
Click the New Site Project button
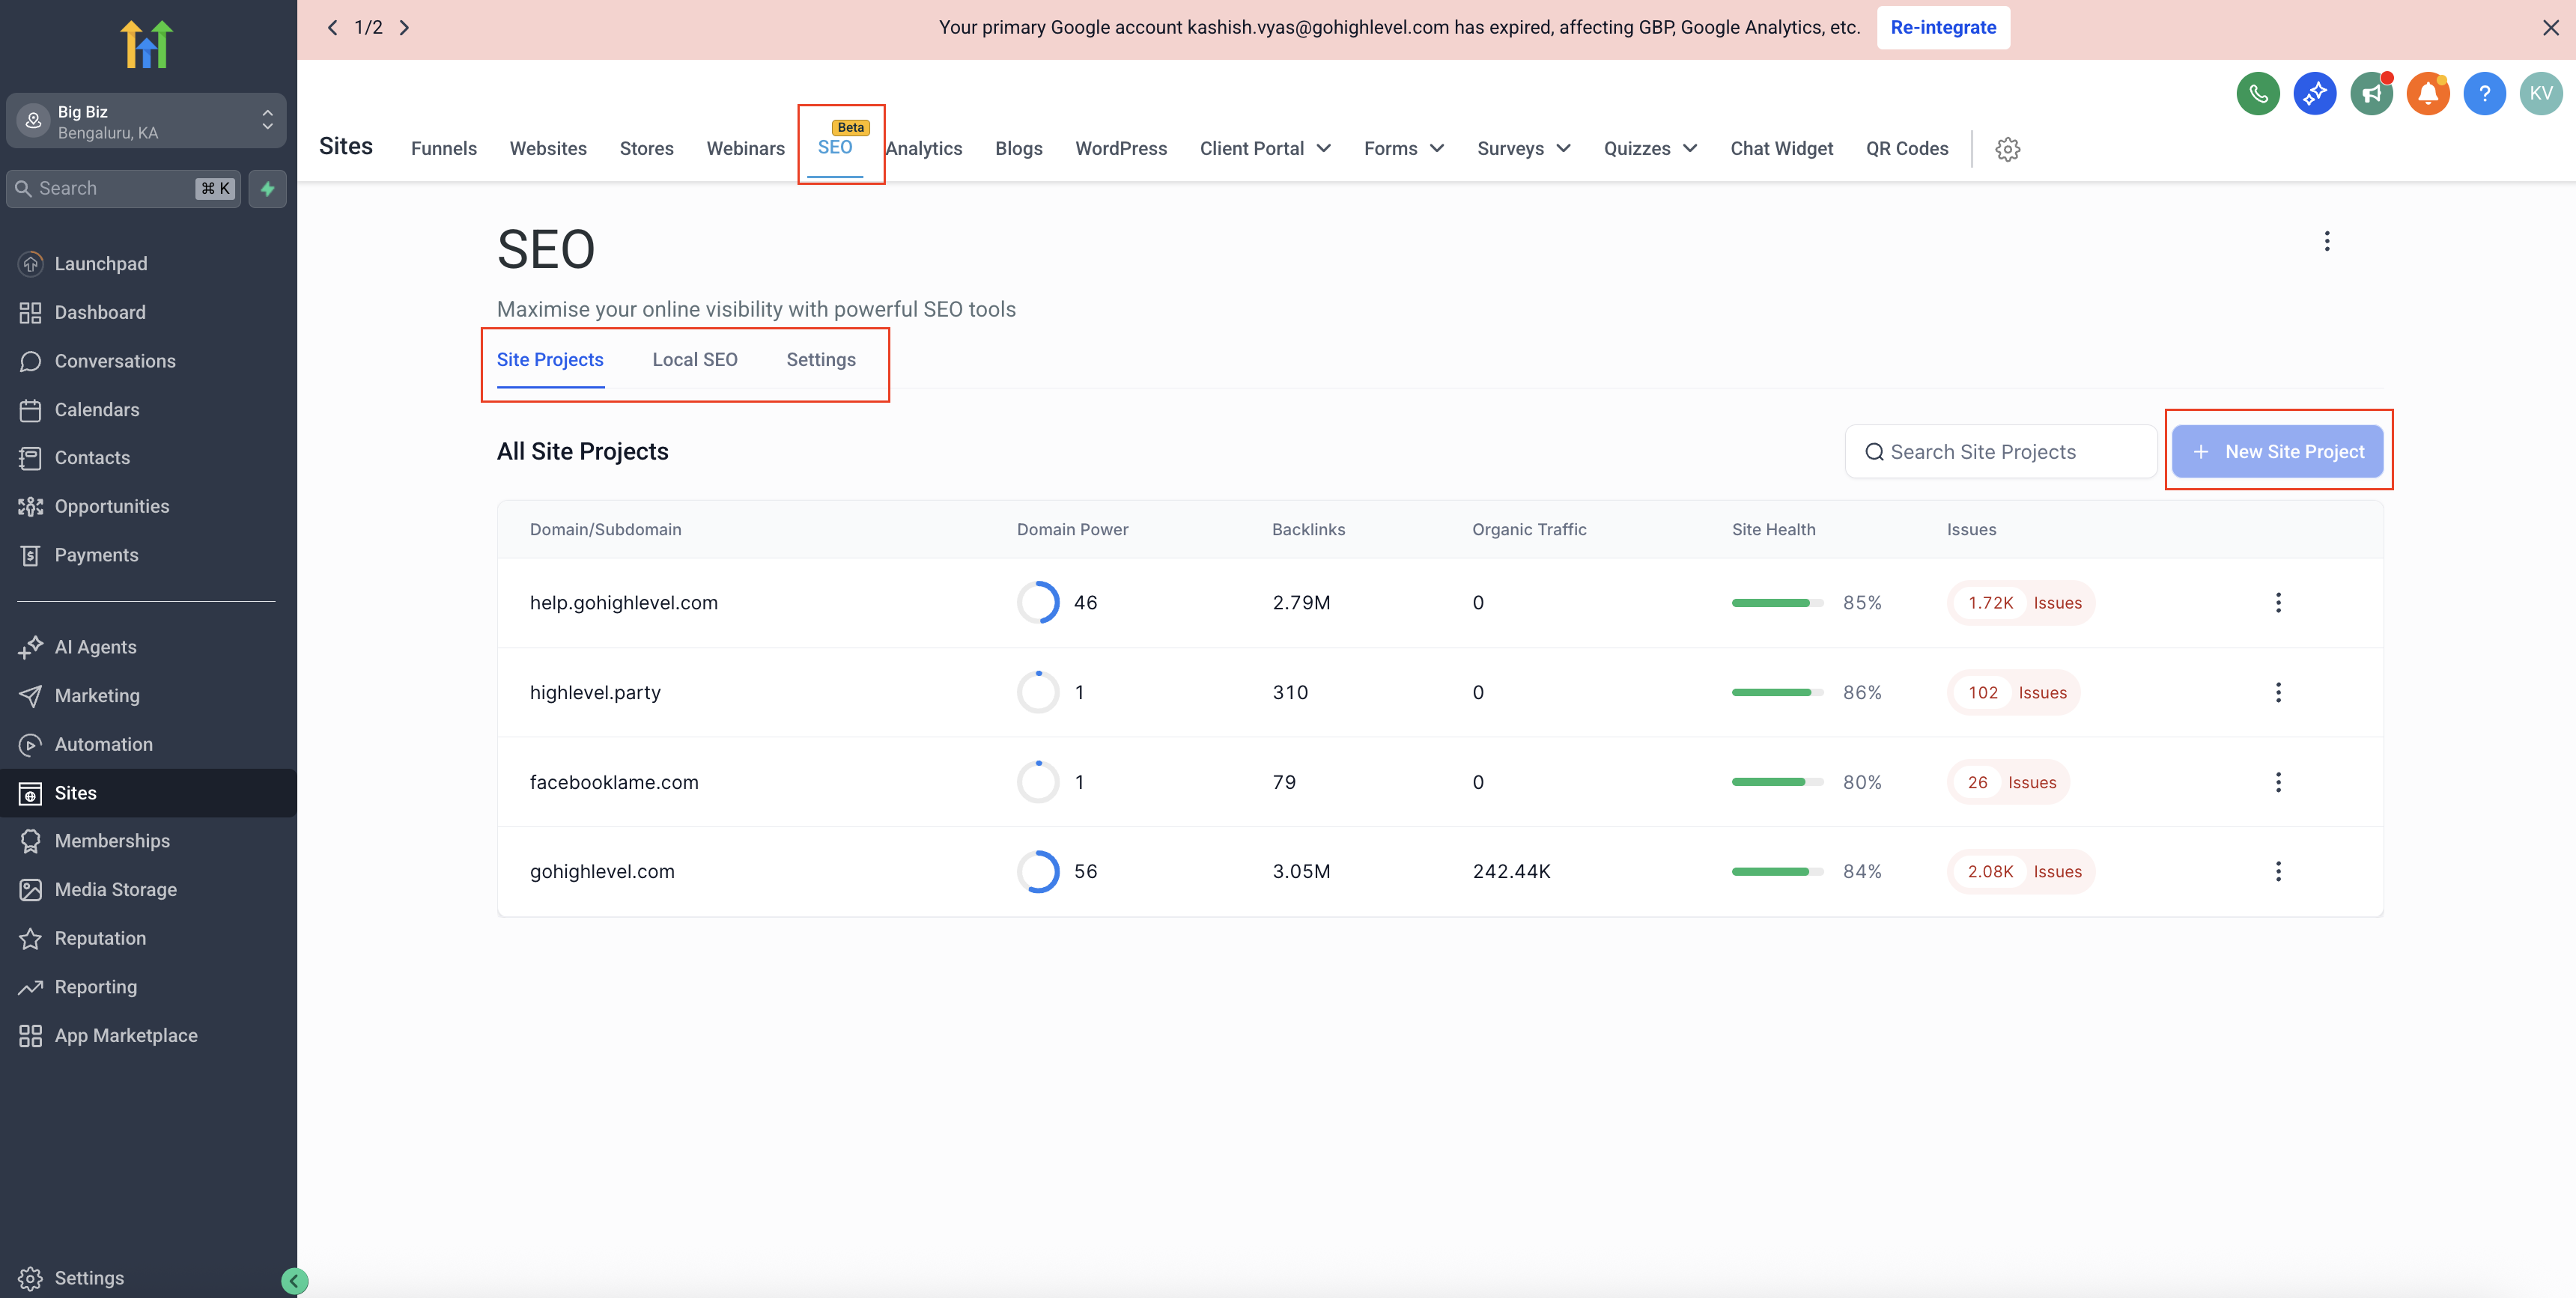click(x=2277, y=452)
